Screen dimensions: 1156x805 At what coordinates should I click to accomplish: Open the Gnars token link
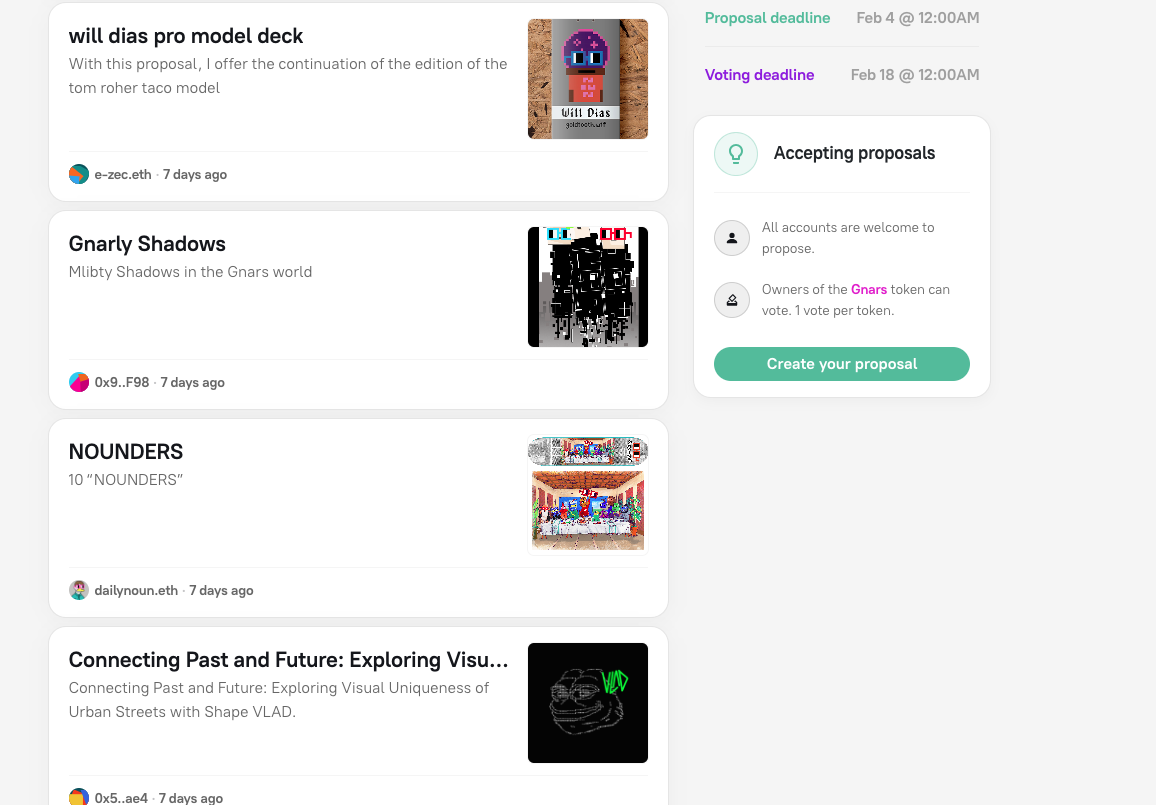(x=869, y=289)
